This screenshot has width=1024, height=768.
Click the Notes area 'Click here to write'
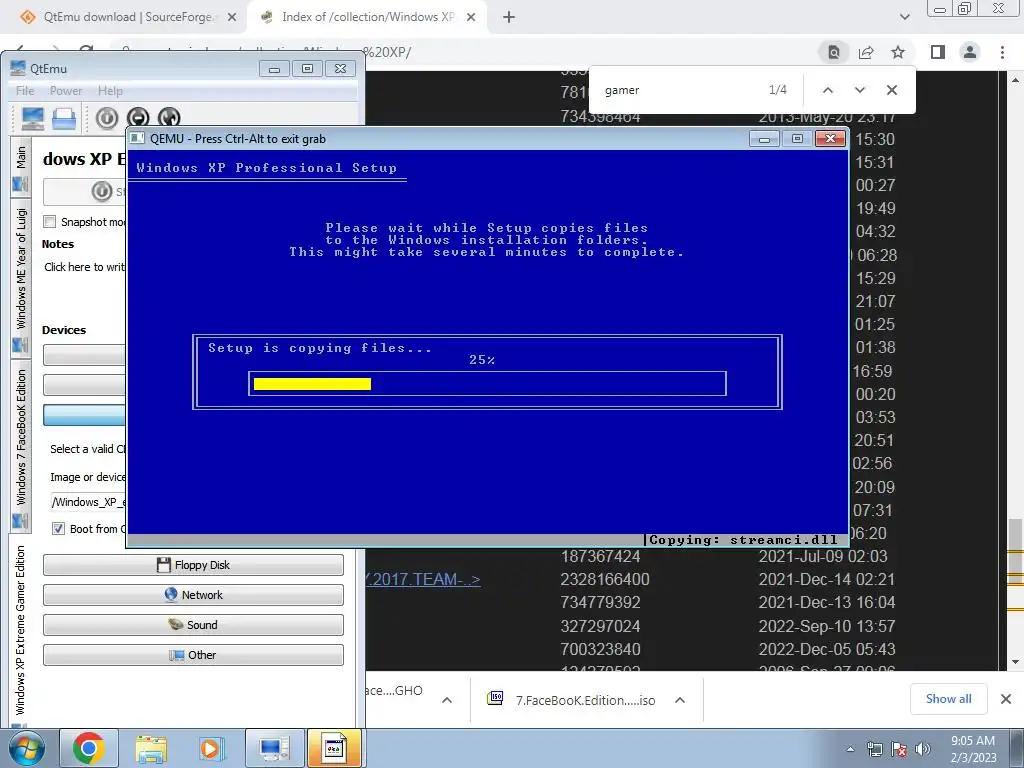pyautogui.click(x=84, y=266)
